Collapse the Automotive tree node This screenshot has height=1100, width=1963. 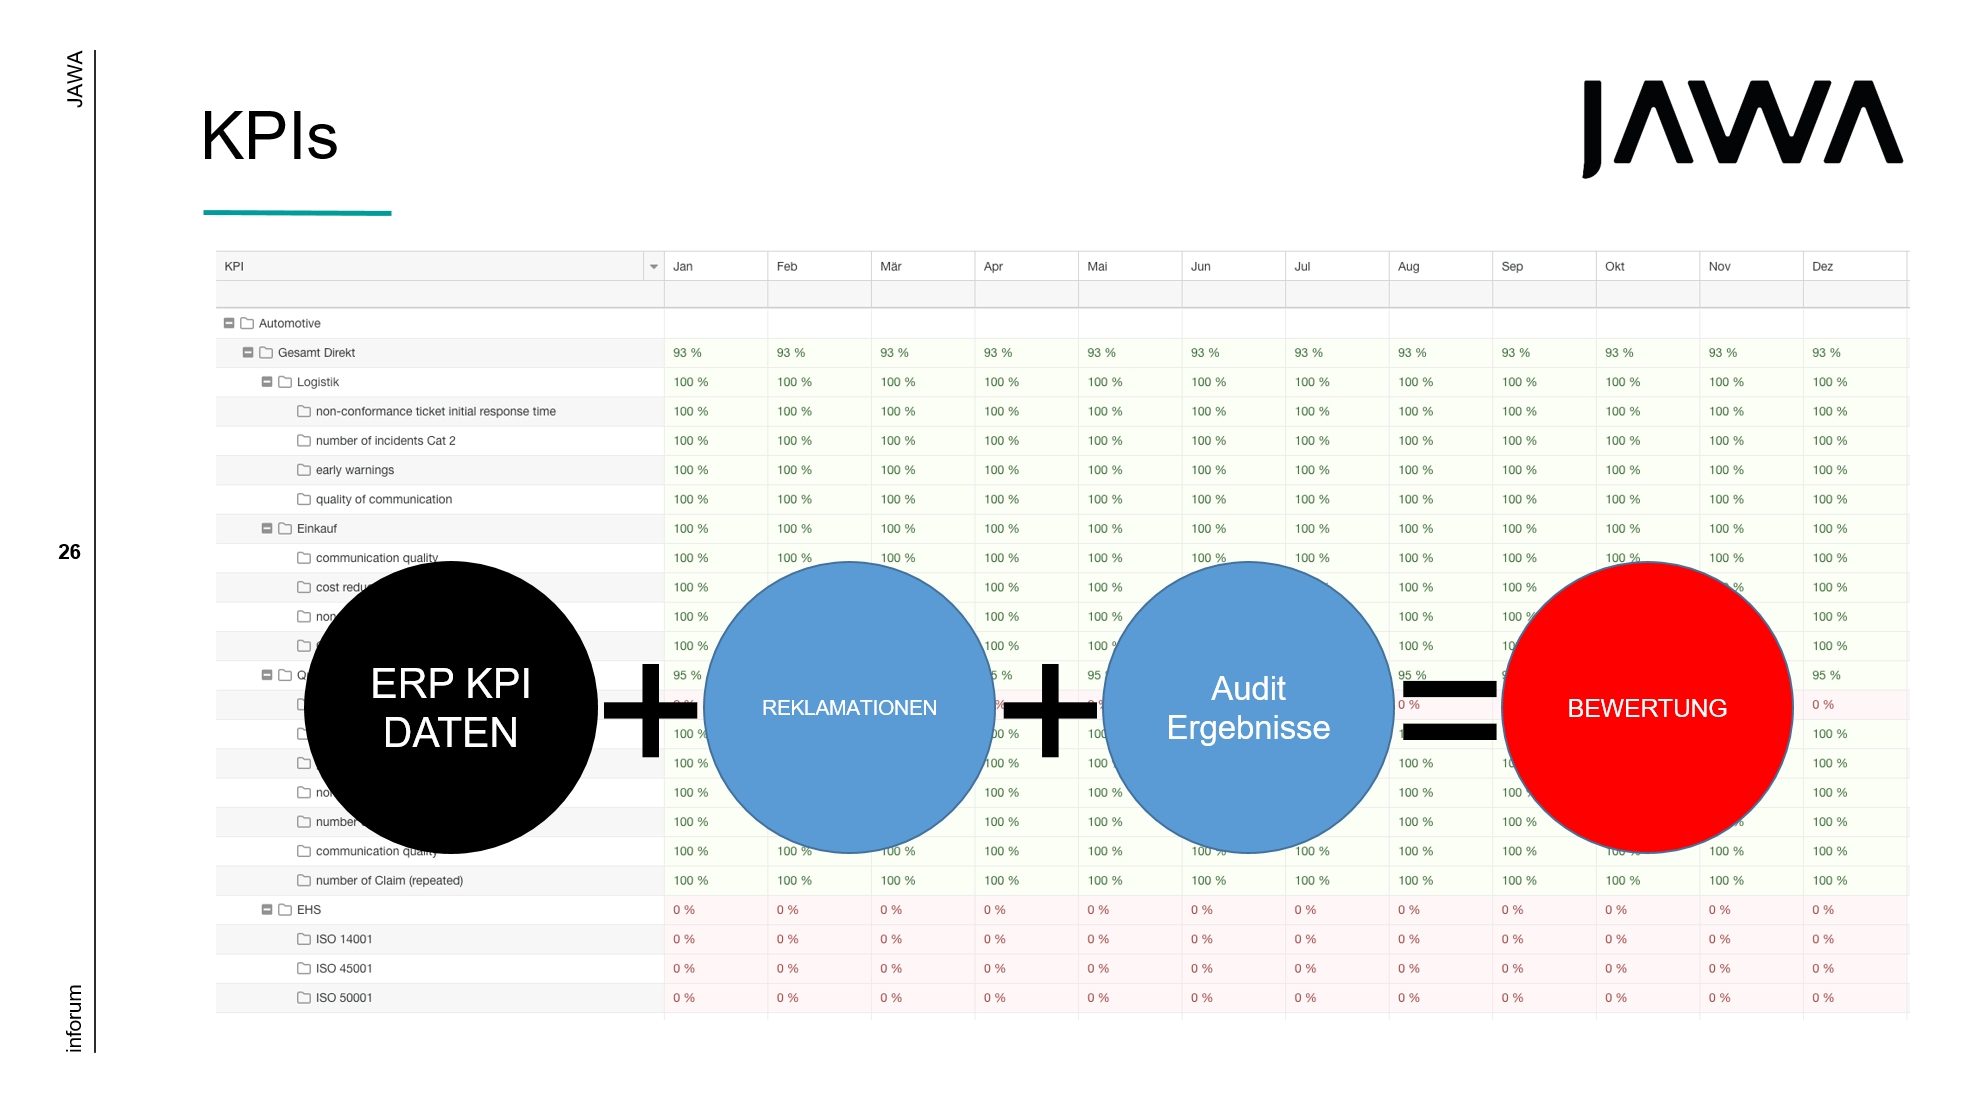point(229,323)
